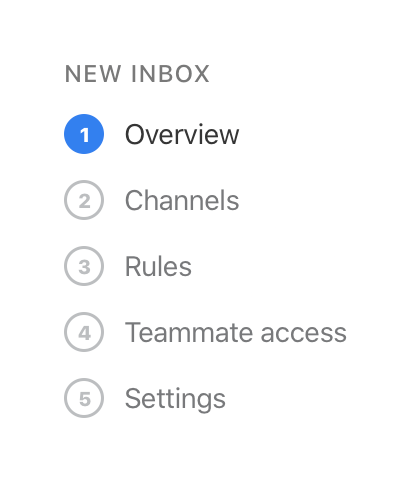Select the step 3 circle icon
The height and width of the screenshot is (482, 411).
coord(84,266)
